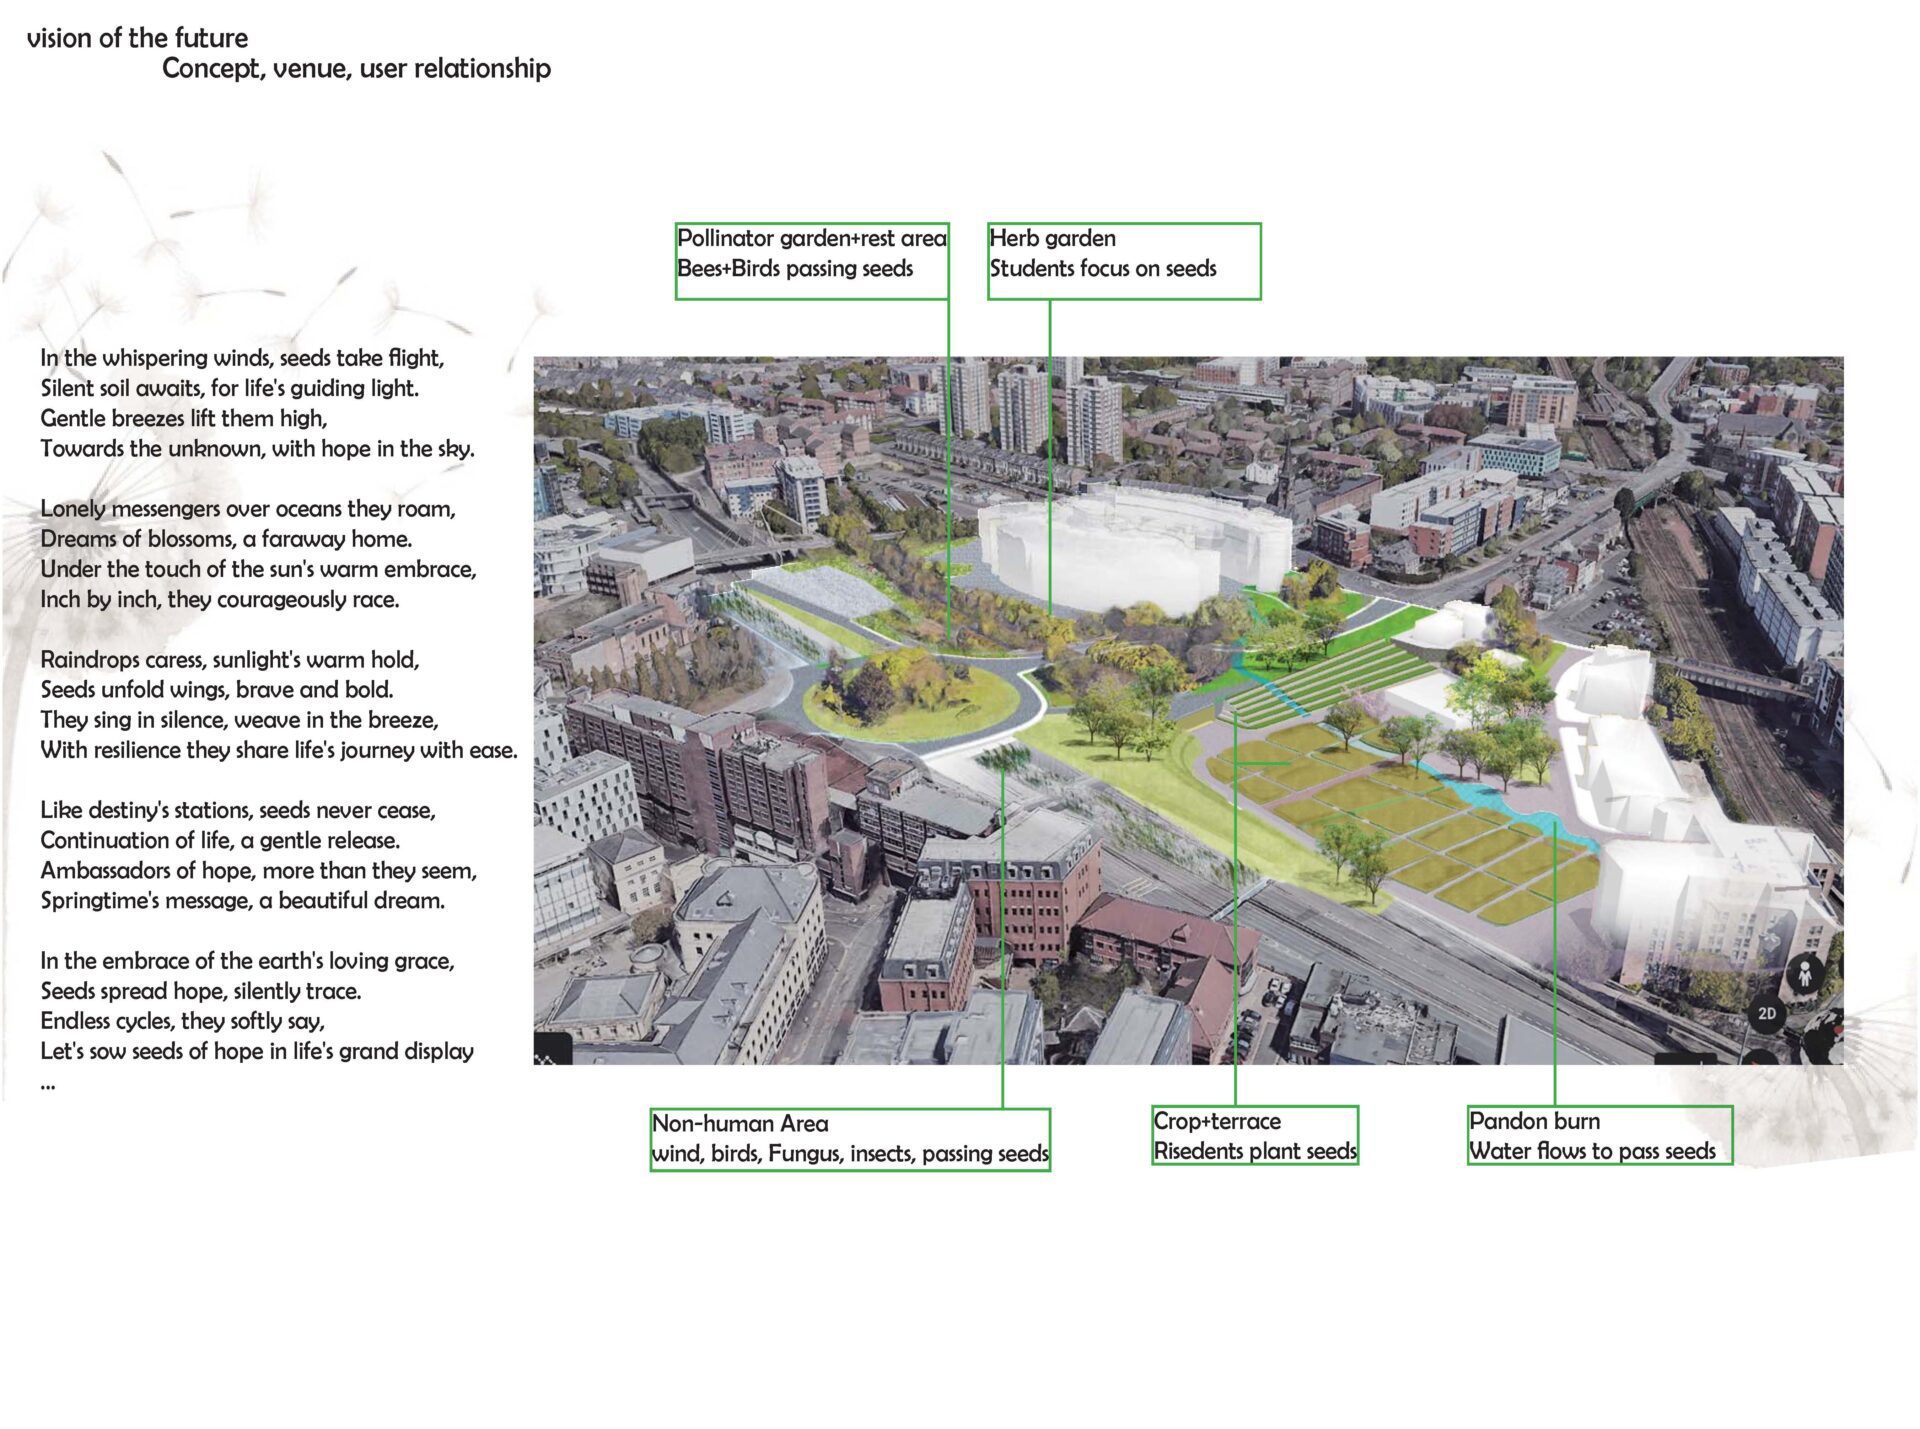The height and width of the screenshot is (1429, 1920).
Task: Toggle the 2D view button
Action: tap(1766, 1013)
